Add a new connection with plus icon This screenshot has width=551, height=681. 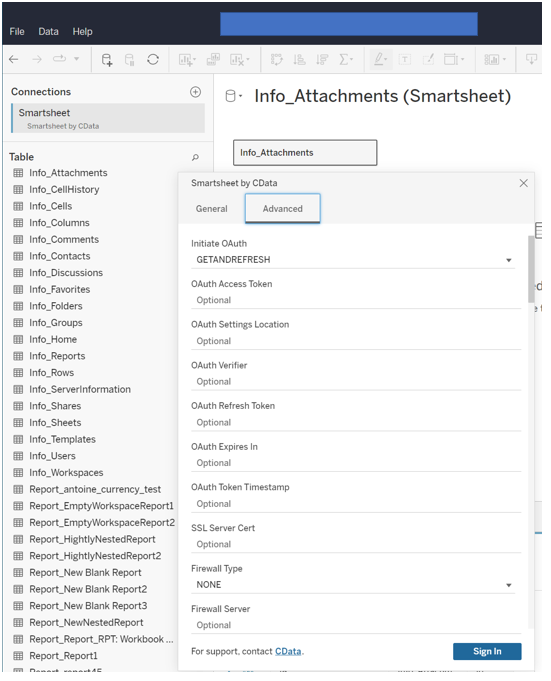(x=195, y=92)
